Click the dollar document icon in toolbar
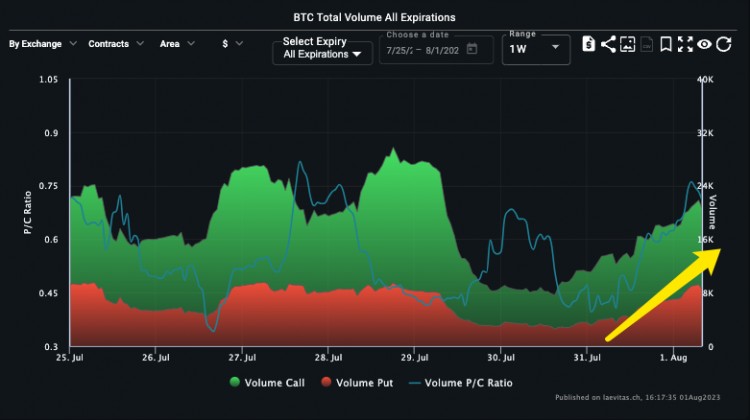Viewport: 750px width, 420px height. 589,44
